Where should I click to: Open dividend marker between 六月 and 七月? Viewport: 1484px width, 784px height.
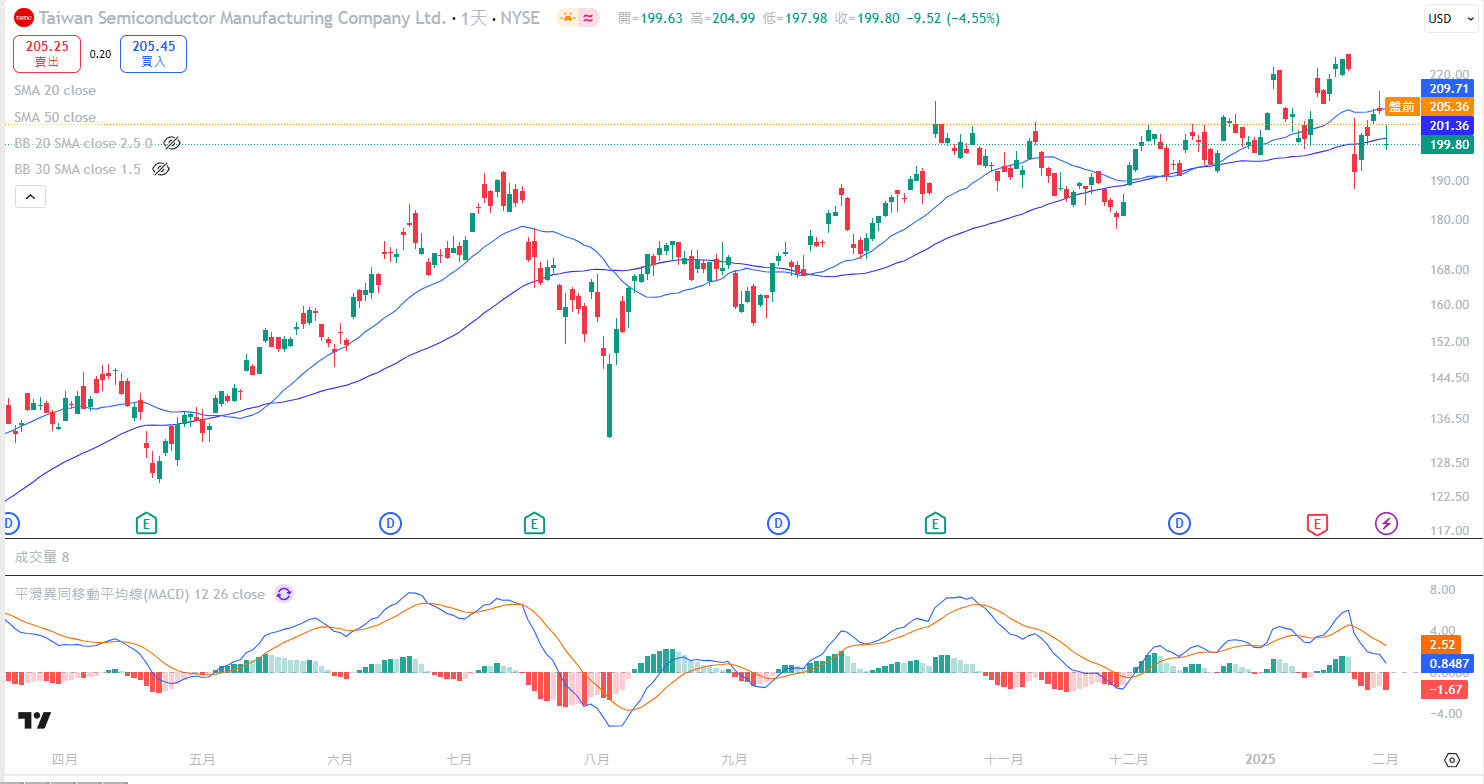(x=391, y=523)
